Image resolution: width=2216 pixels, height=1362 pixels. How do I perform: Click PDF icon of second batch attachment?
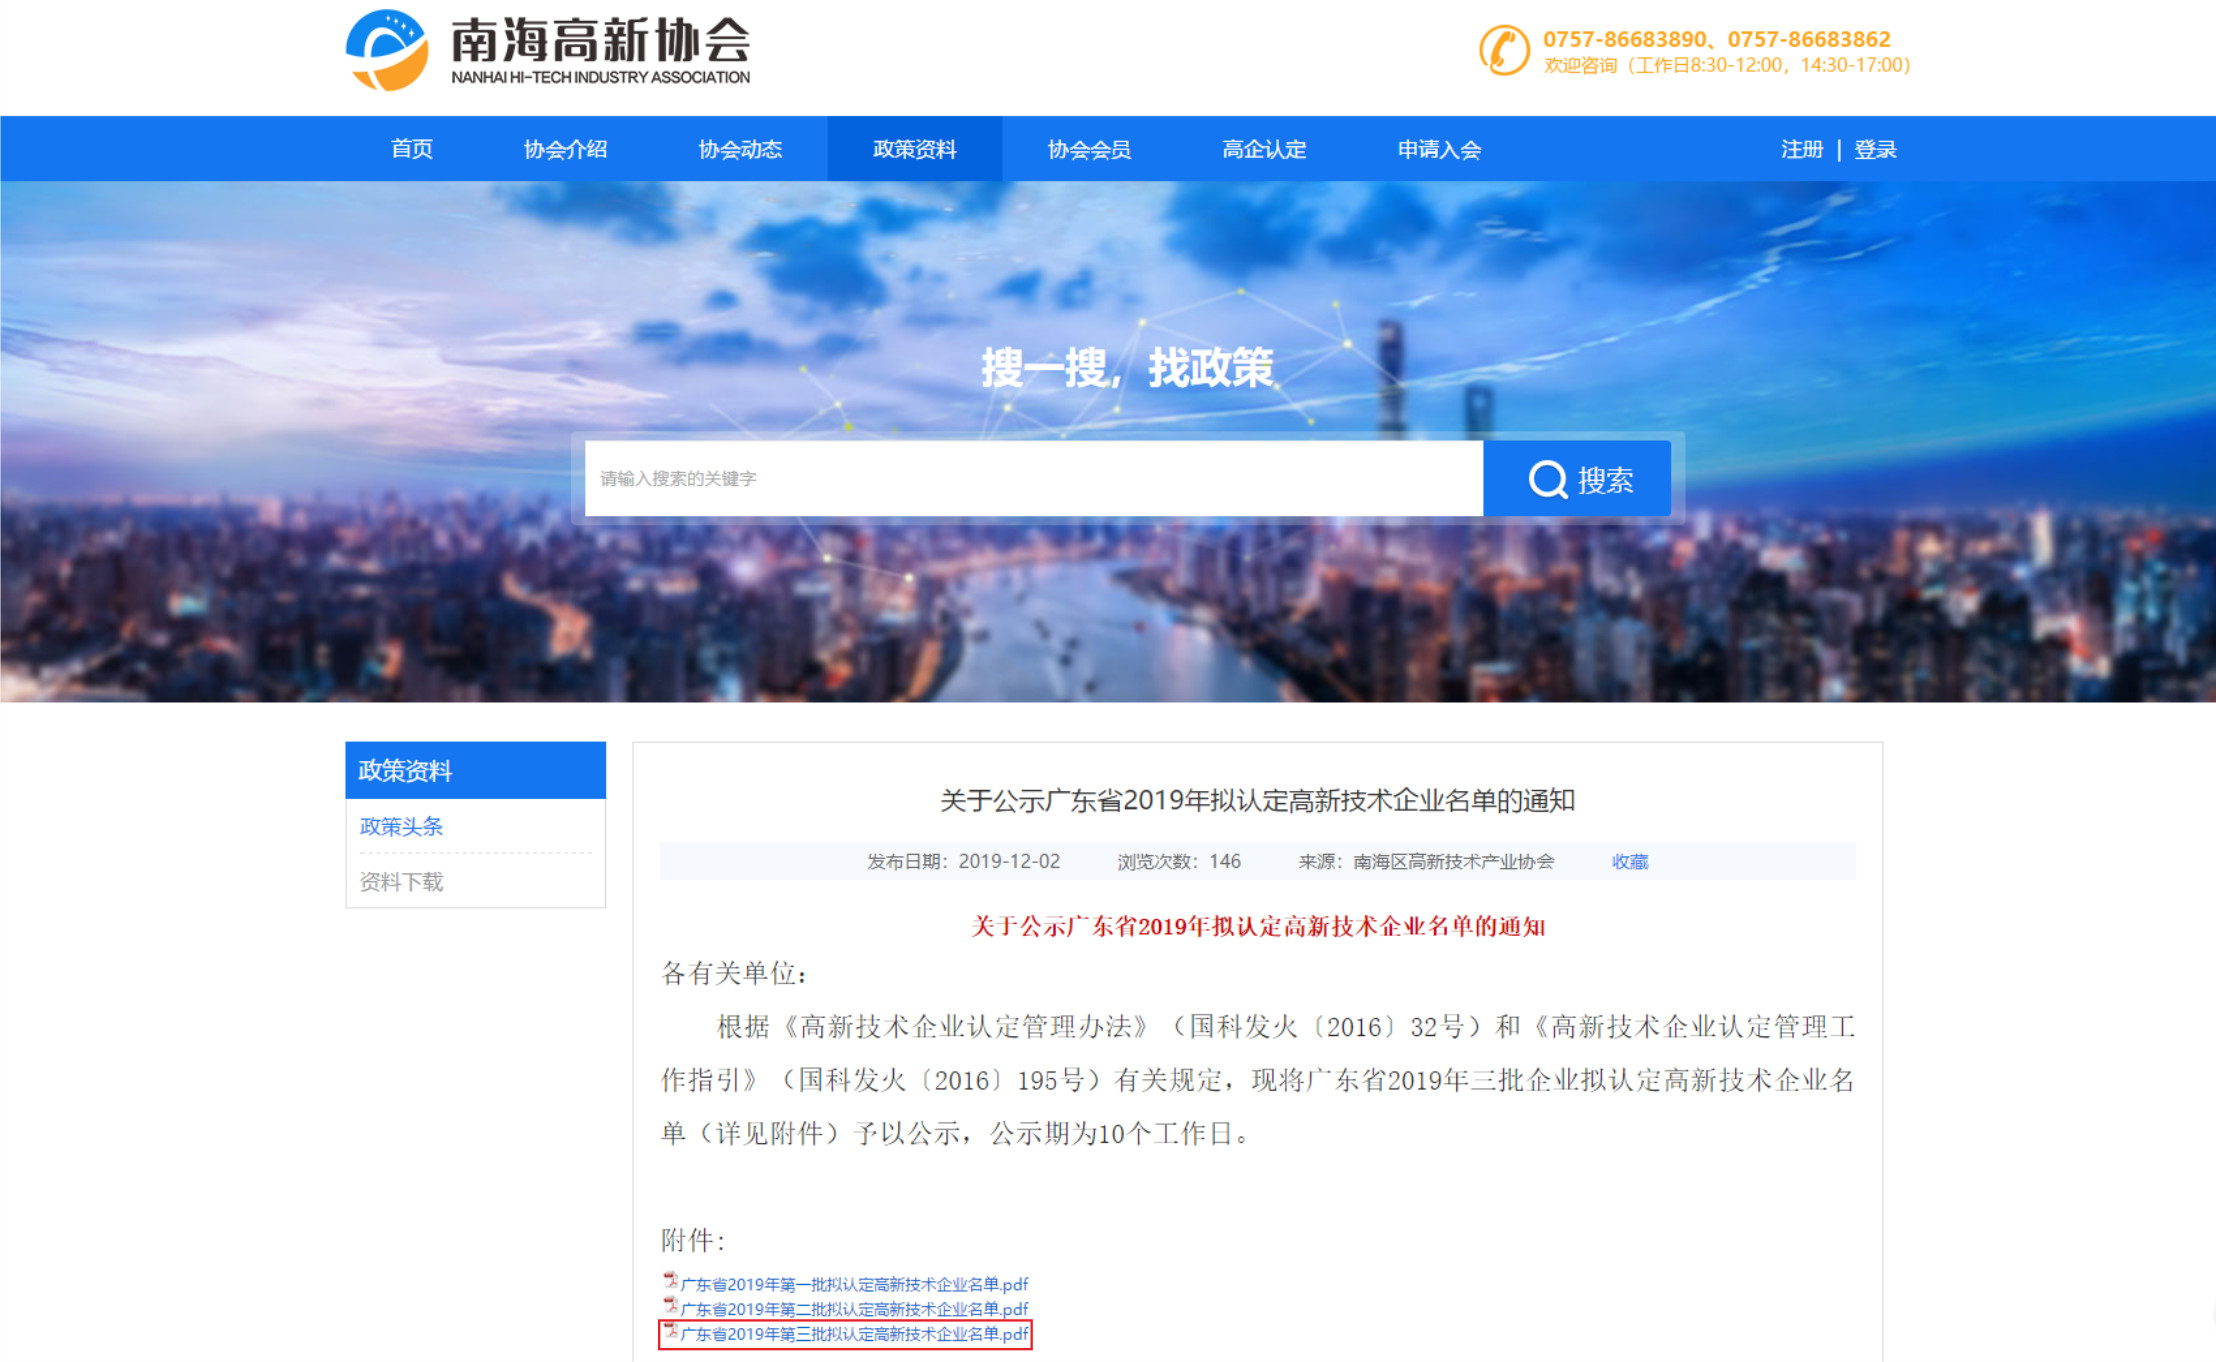(x=671, y=1306)
